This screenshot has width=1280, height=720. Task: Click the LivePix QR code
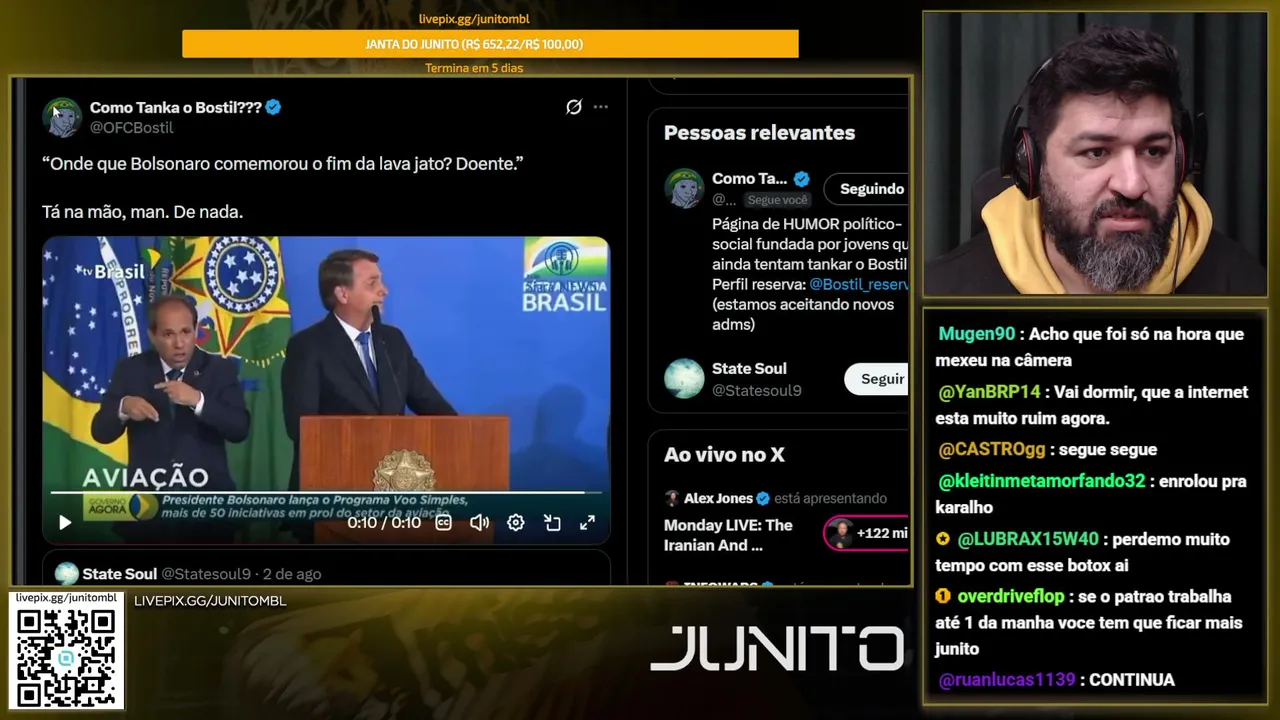coord(66,658)
